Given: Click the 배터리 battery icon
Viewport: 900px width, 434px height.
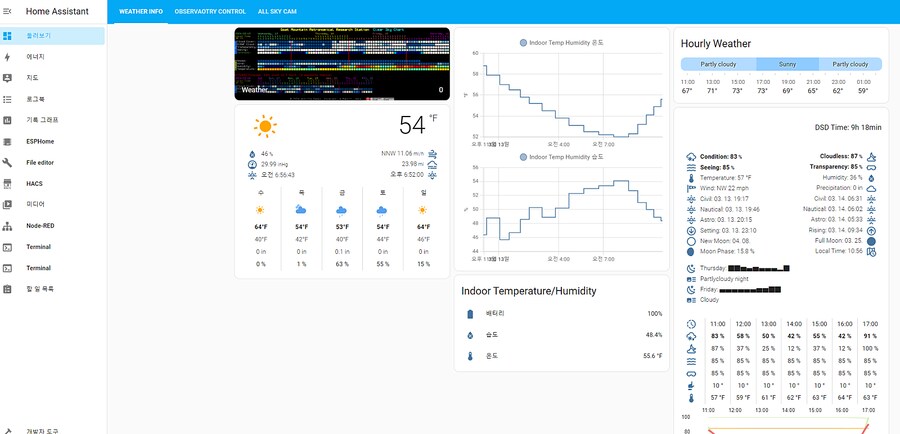Looking at the screenshot, I should click(470, 314).
